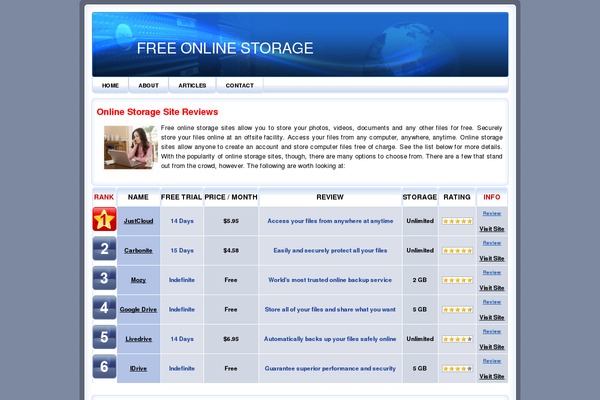Click the rank 2 badge icon
Screen dimensions: 600x400
click(104, 248)
